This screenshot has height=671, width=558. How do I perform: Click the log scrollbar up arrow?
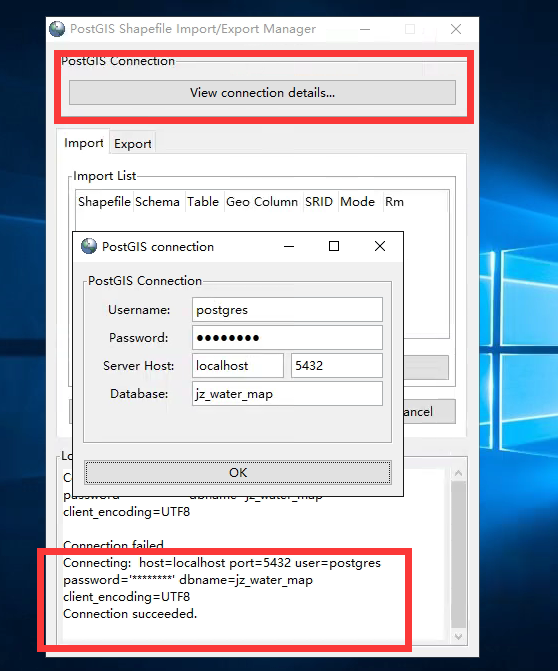458,473
